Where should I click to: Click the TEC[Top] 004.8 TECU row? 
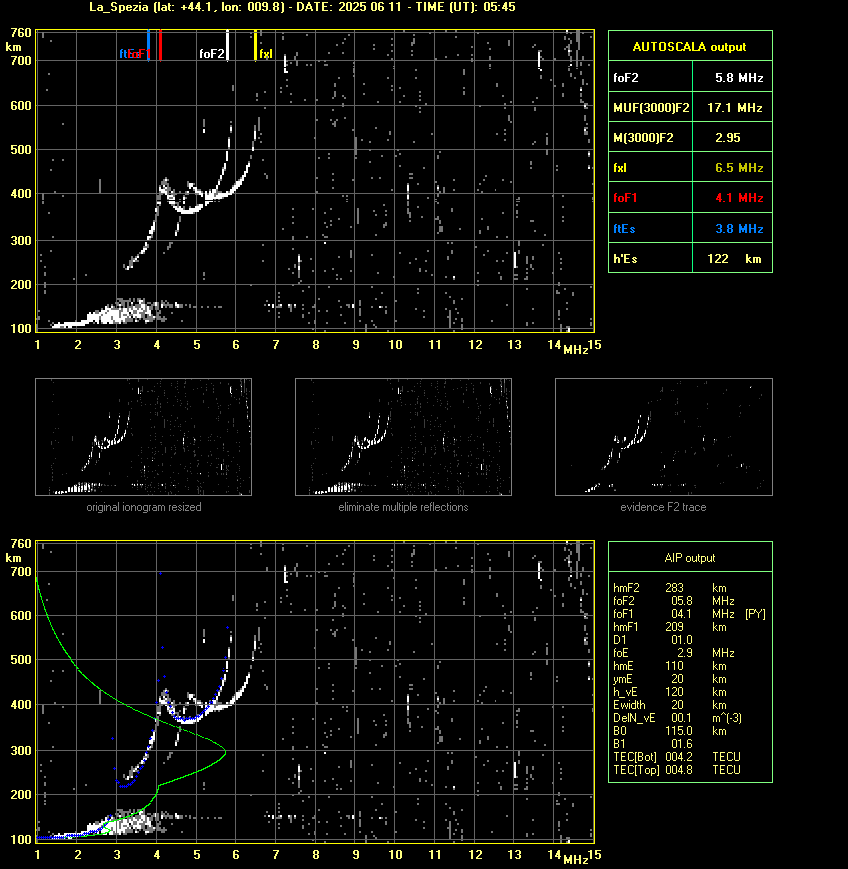(x=677, y=770)
